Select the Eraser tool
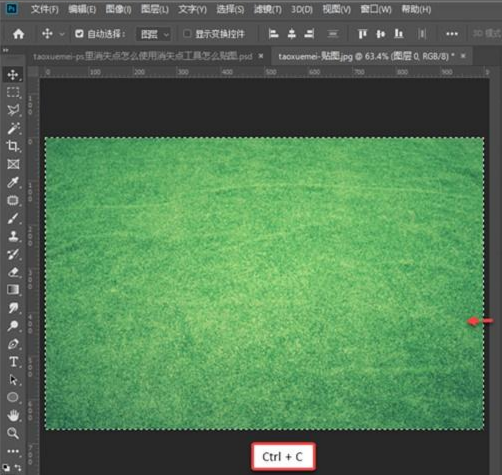Image resolution: width=502 pixels, height=475 pixels. 13,272
